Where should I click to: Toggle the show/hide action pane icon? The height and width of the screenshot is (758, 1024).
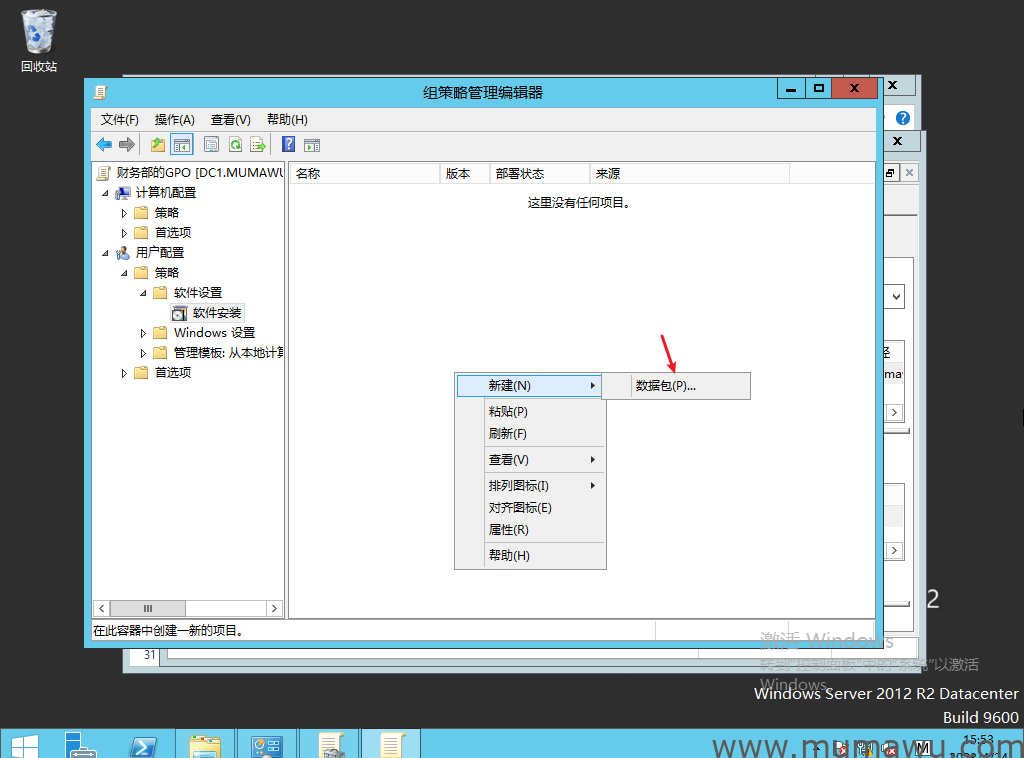[x=311, y=144]
